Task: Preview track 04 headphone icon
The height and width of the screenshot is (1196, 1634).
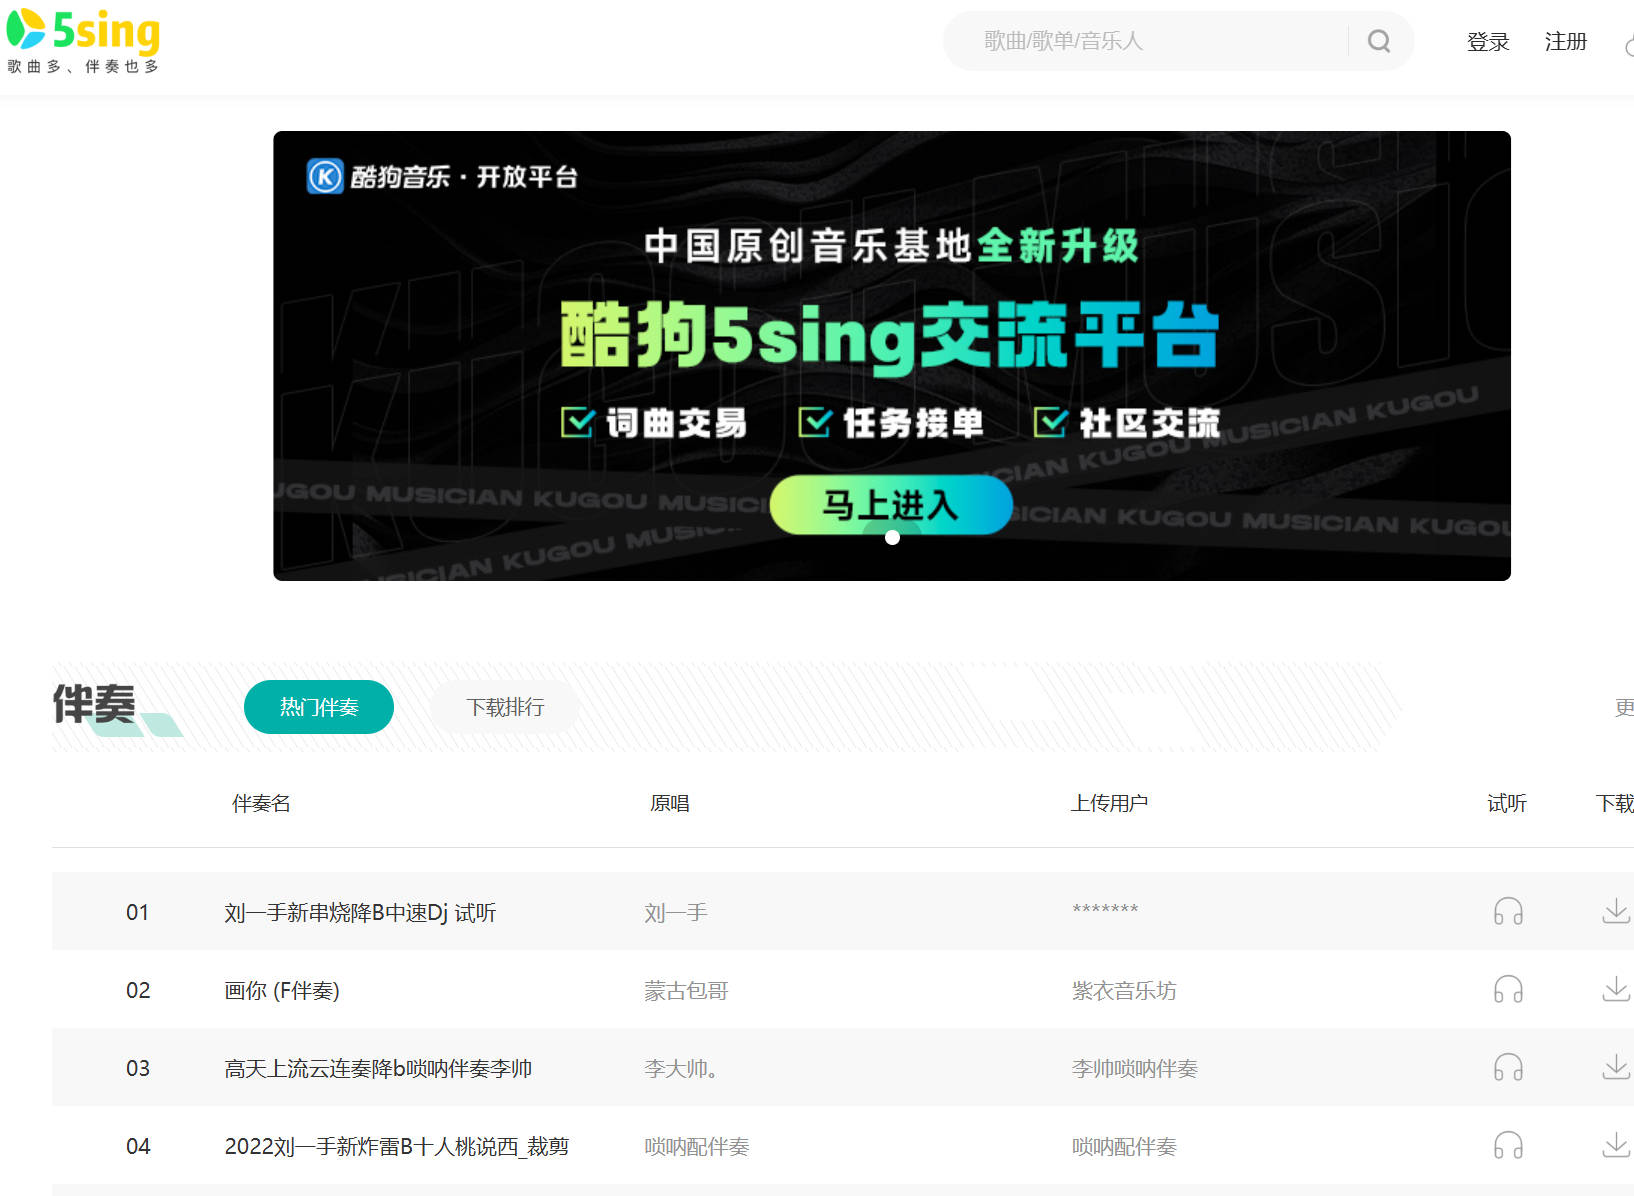Action: pos(1508,1145)
